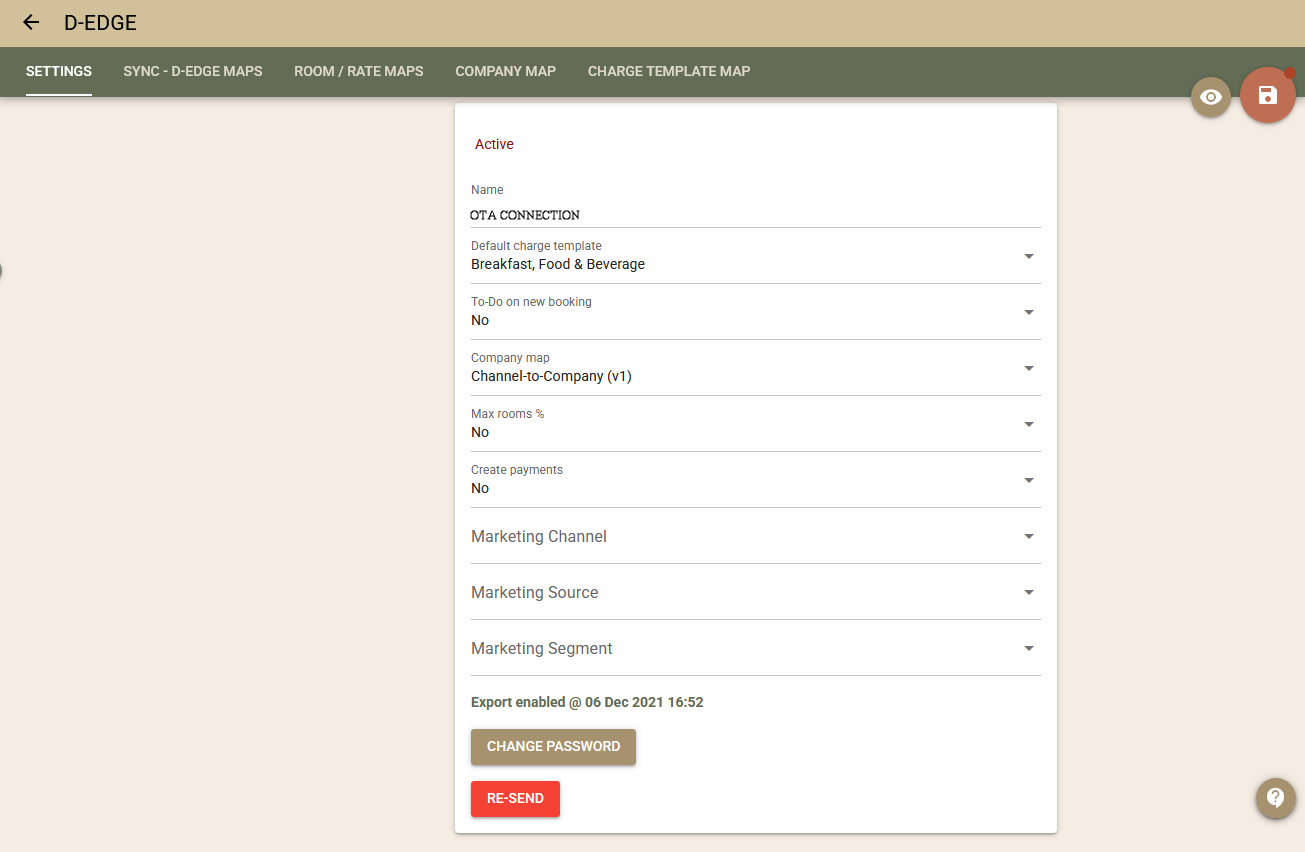Open the Room / Rate Maps tab
This screenshot has width=1305, height=852.
coord(359,71)
